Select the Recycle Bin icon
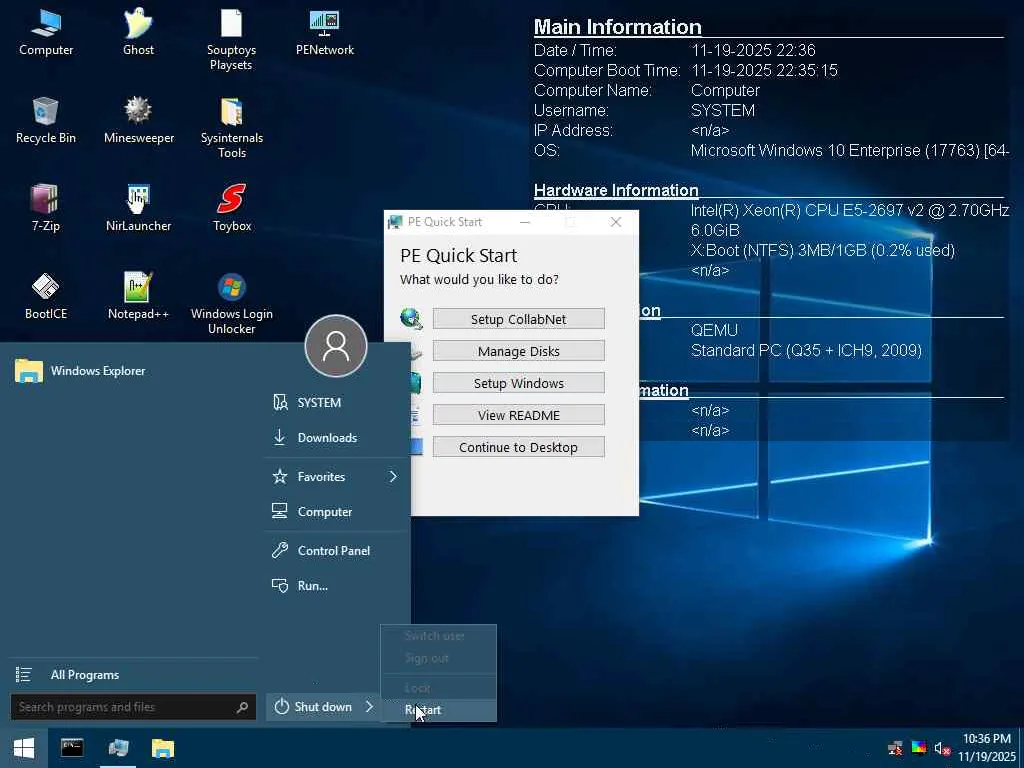Screen dimensions: 1024x768 coord(46,120)
